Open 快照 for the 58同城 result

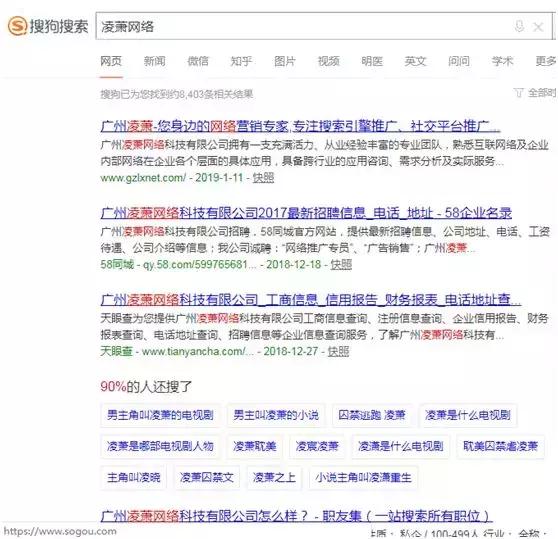click(341, 264)
